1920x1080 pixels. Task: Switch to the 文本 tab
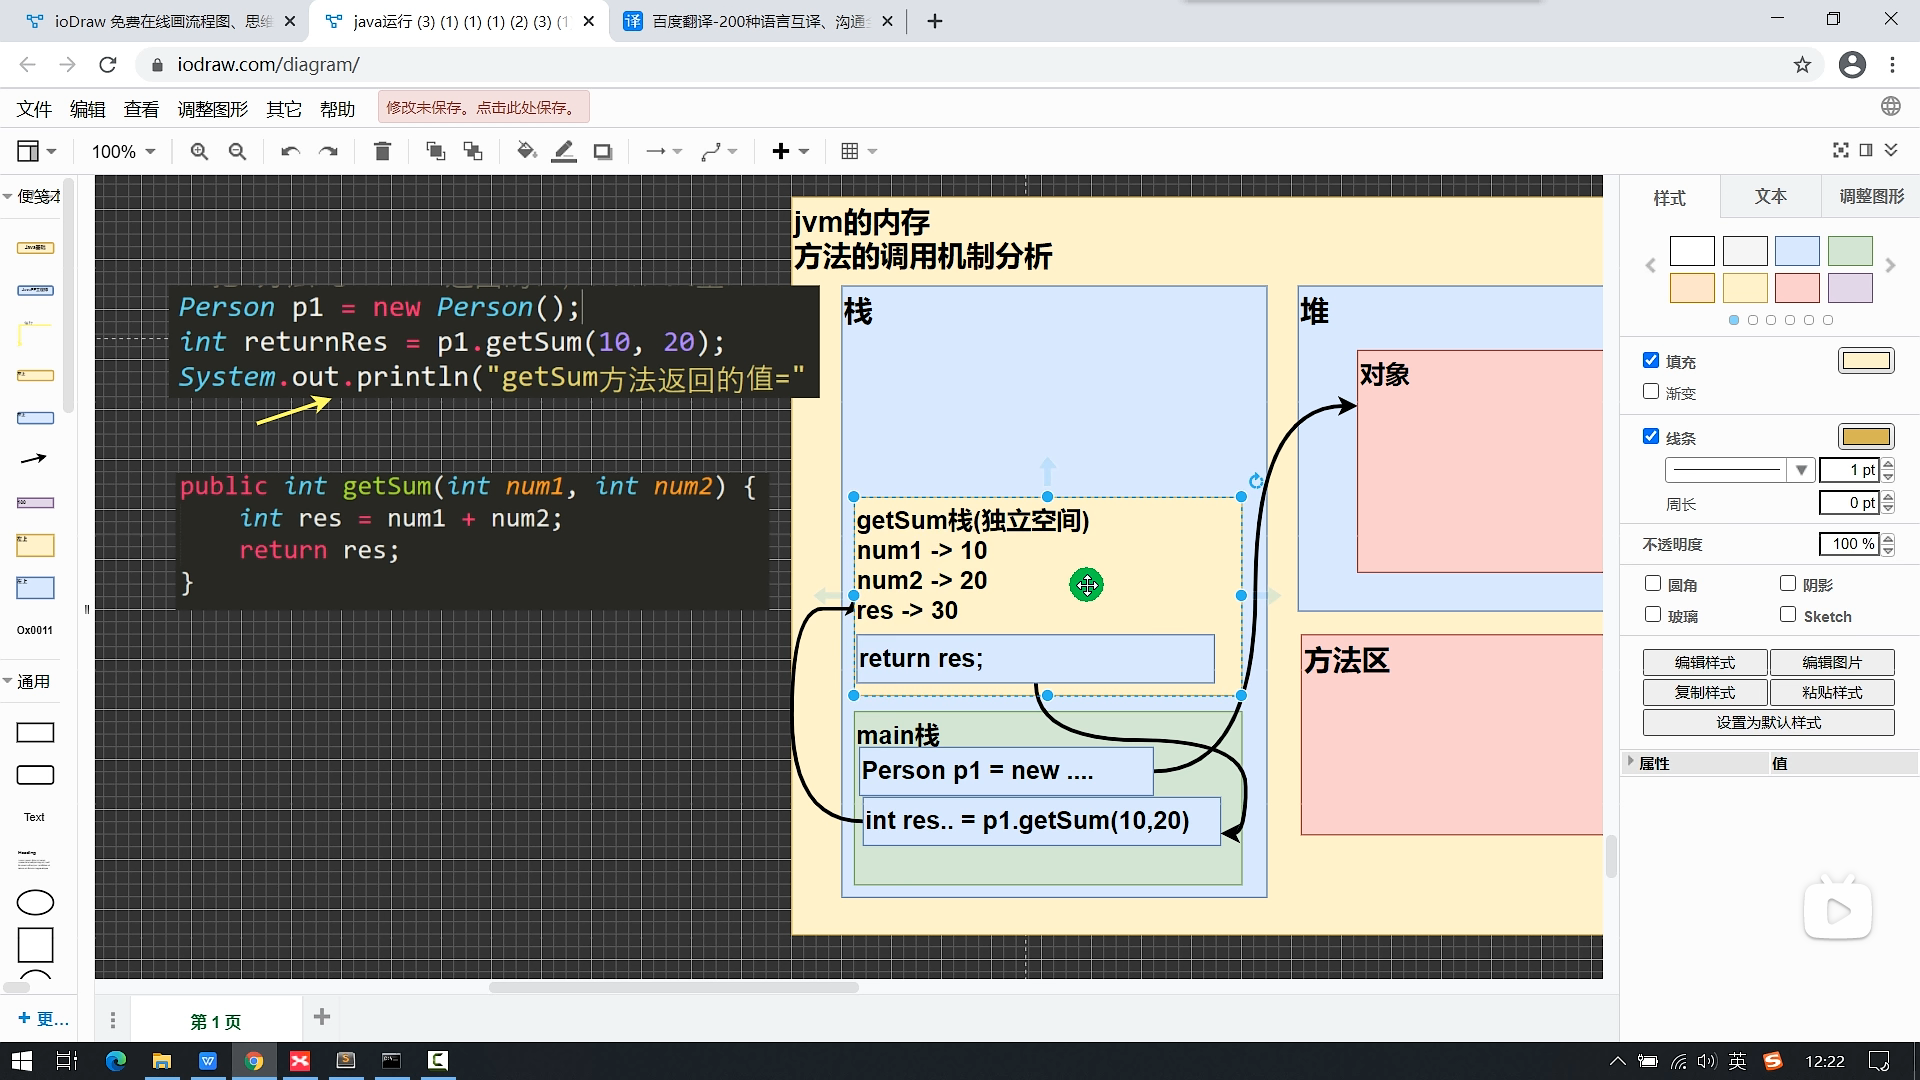tap(1770, 197)
